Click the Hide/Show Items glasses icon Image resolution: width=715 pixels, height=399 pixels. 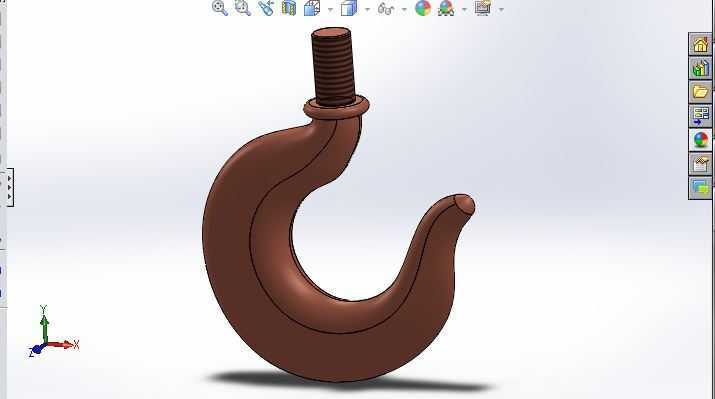[x=386, y=8]
